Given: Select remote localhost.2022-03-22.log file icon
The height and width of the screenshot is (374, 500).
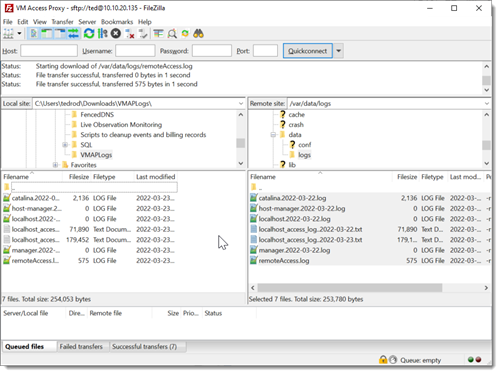Looking at the screenshot, I should (254, 219).
